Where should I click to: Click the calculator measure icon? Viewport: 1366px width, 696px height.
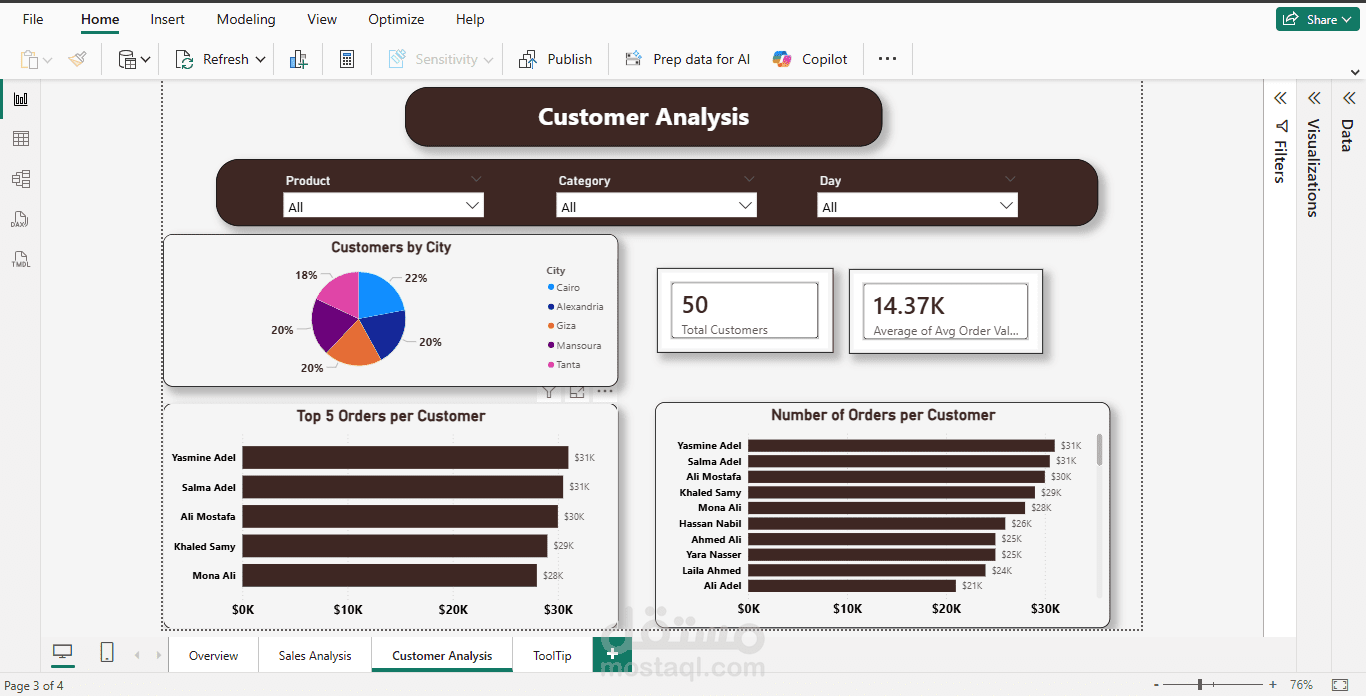pyautogui.click(x=347, y=59)
